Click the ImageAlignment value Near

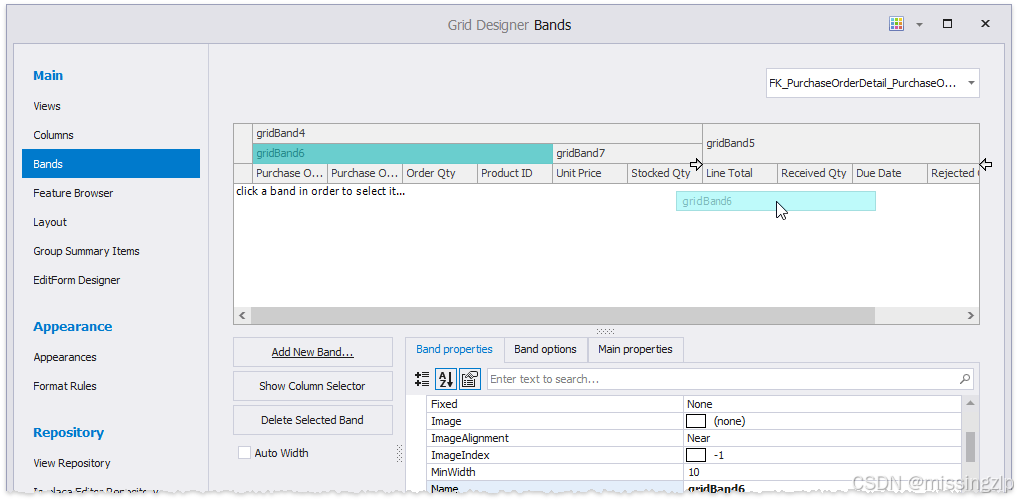point(699,438)
